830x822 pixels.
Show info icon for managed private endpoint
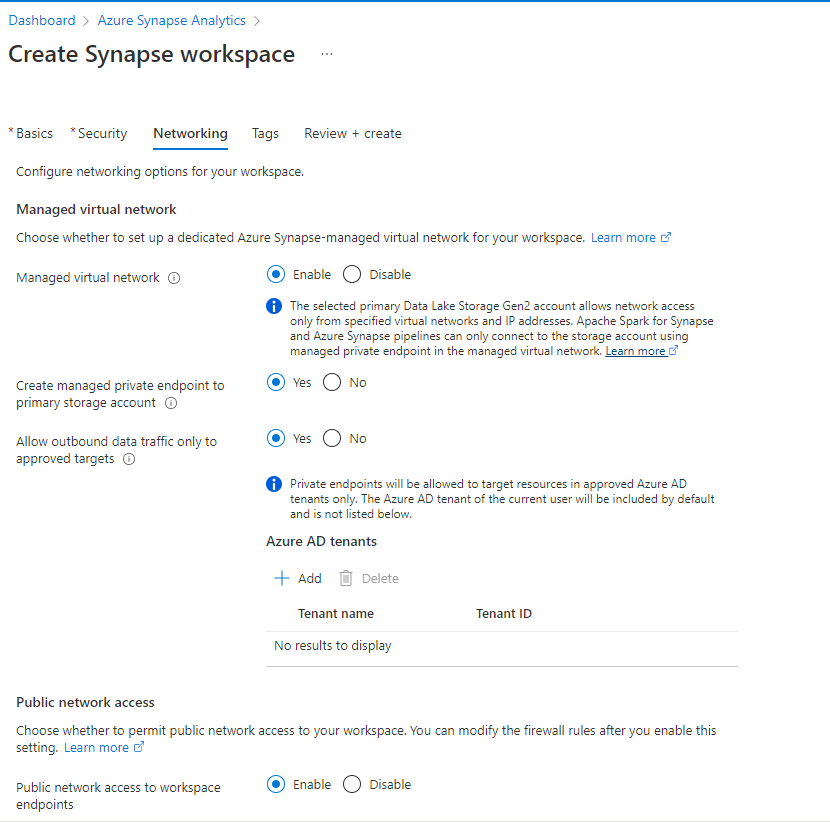171,403
